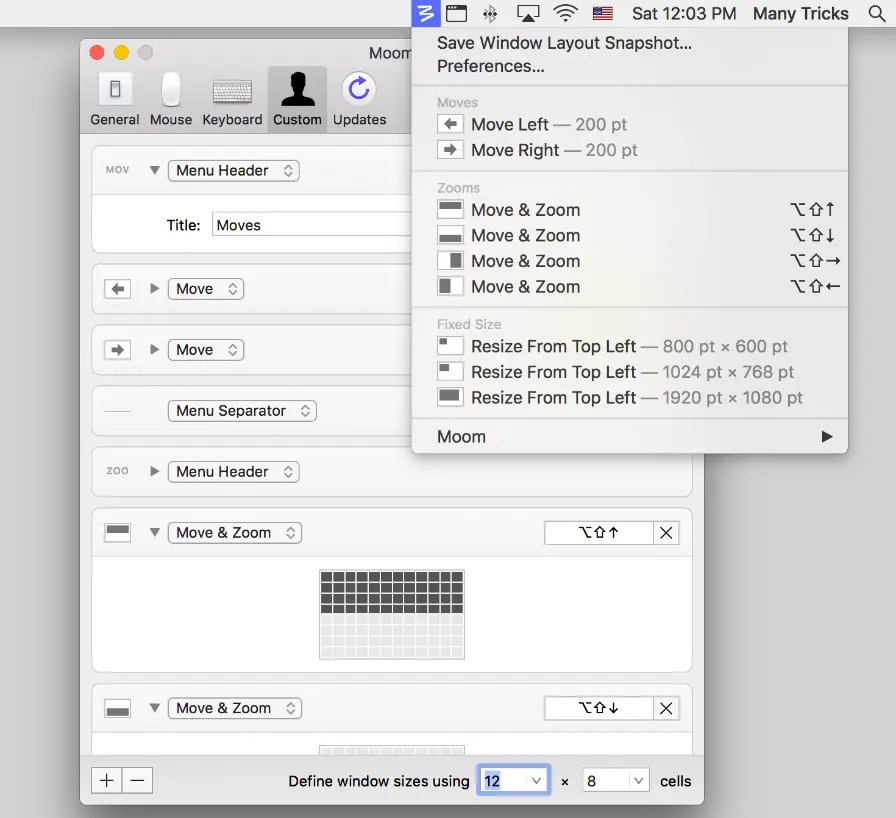
Task: Click the Wi-Fi status icon
Action: (x=565, y=13)
